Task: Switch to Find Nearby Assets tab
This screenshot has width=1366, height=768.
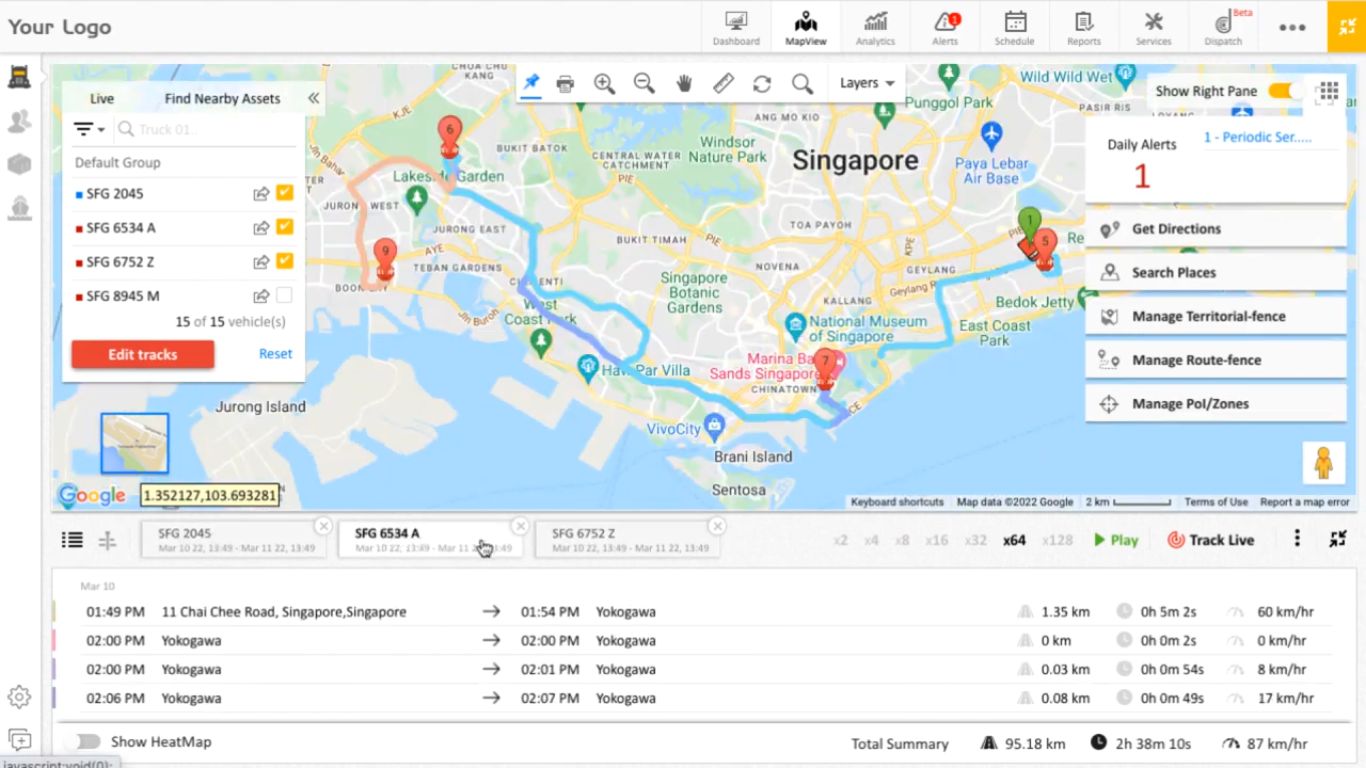Action: (222, 99)
